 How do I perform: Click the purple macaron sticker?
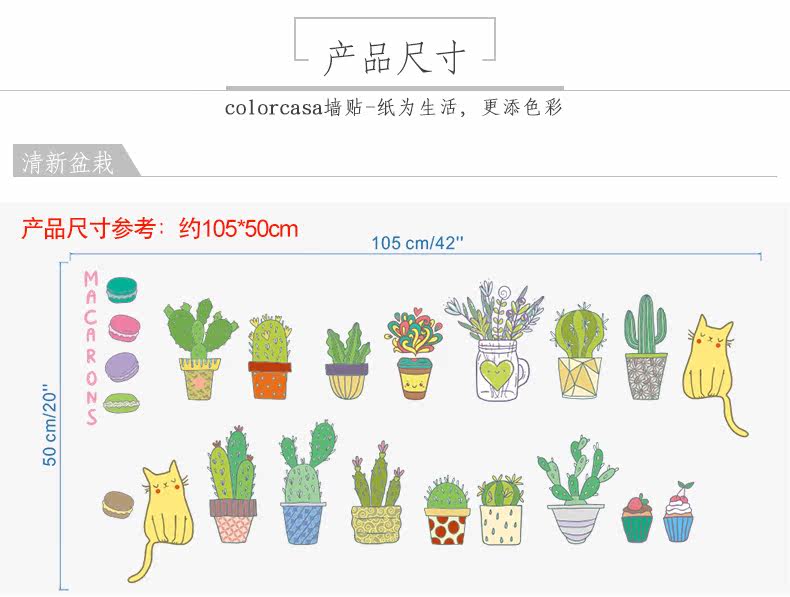(122, 366)
